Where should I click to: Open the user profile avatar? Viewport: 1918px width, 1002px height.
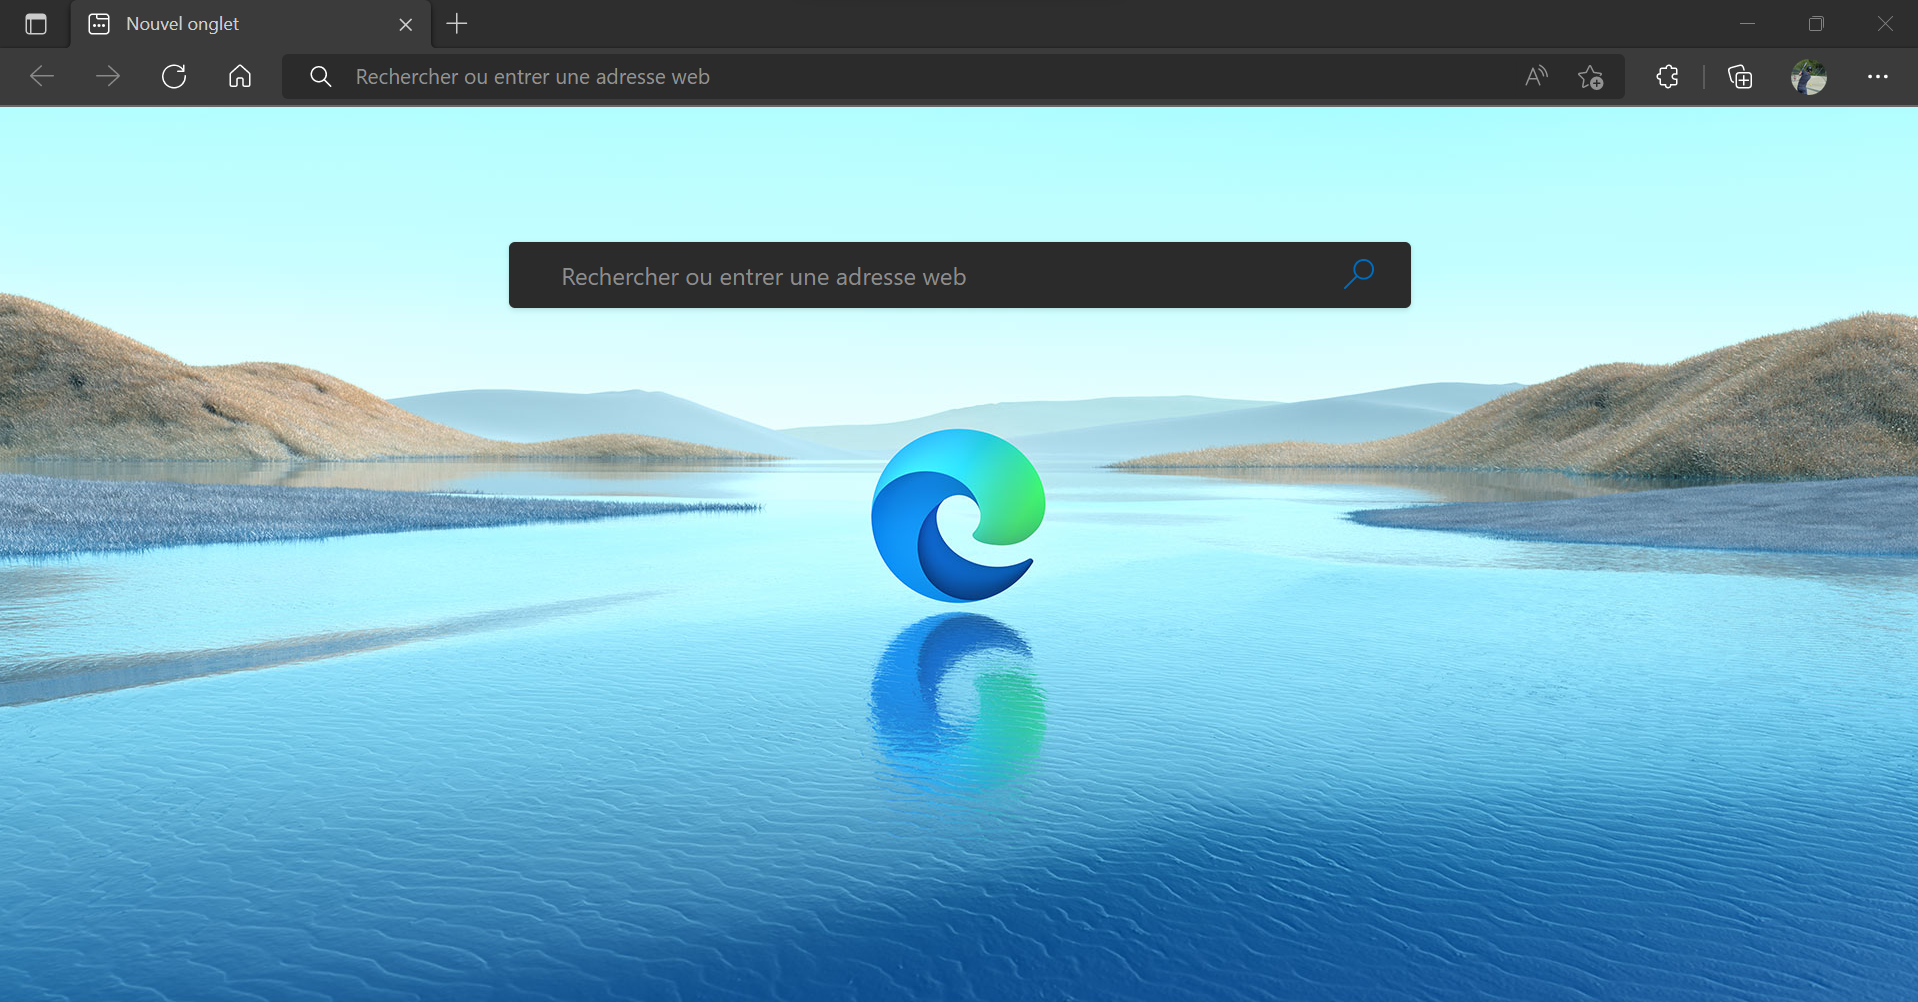click(1808, 76)
